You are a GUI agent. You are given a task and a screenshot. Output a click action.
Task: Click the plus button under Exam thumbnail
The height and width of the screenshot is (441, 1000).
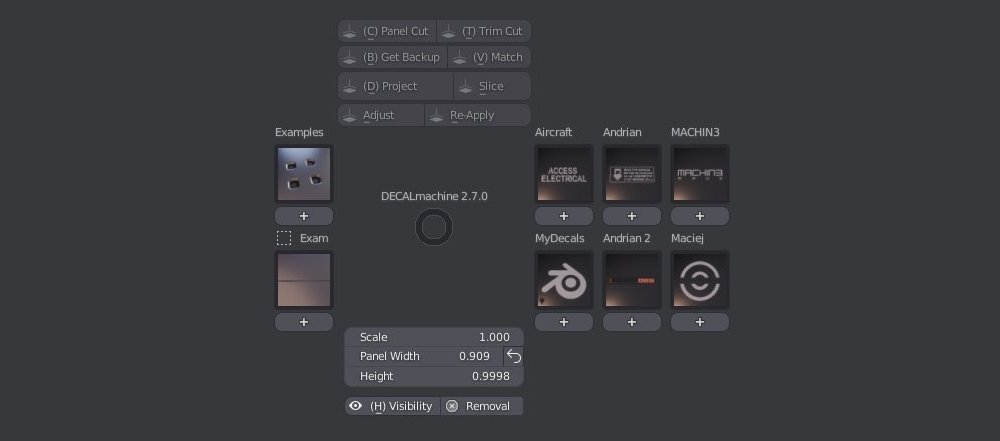(304, 322)
